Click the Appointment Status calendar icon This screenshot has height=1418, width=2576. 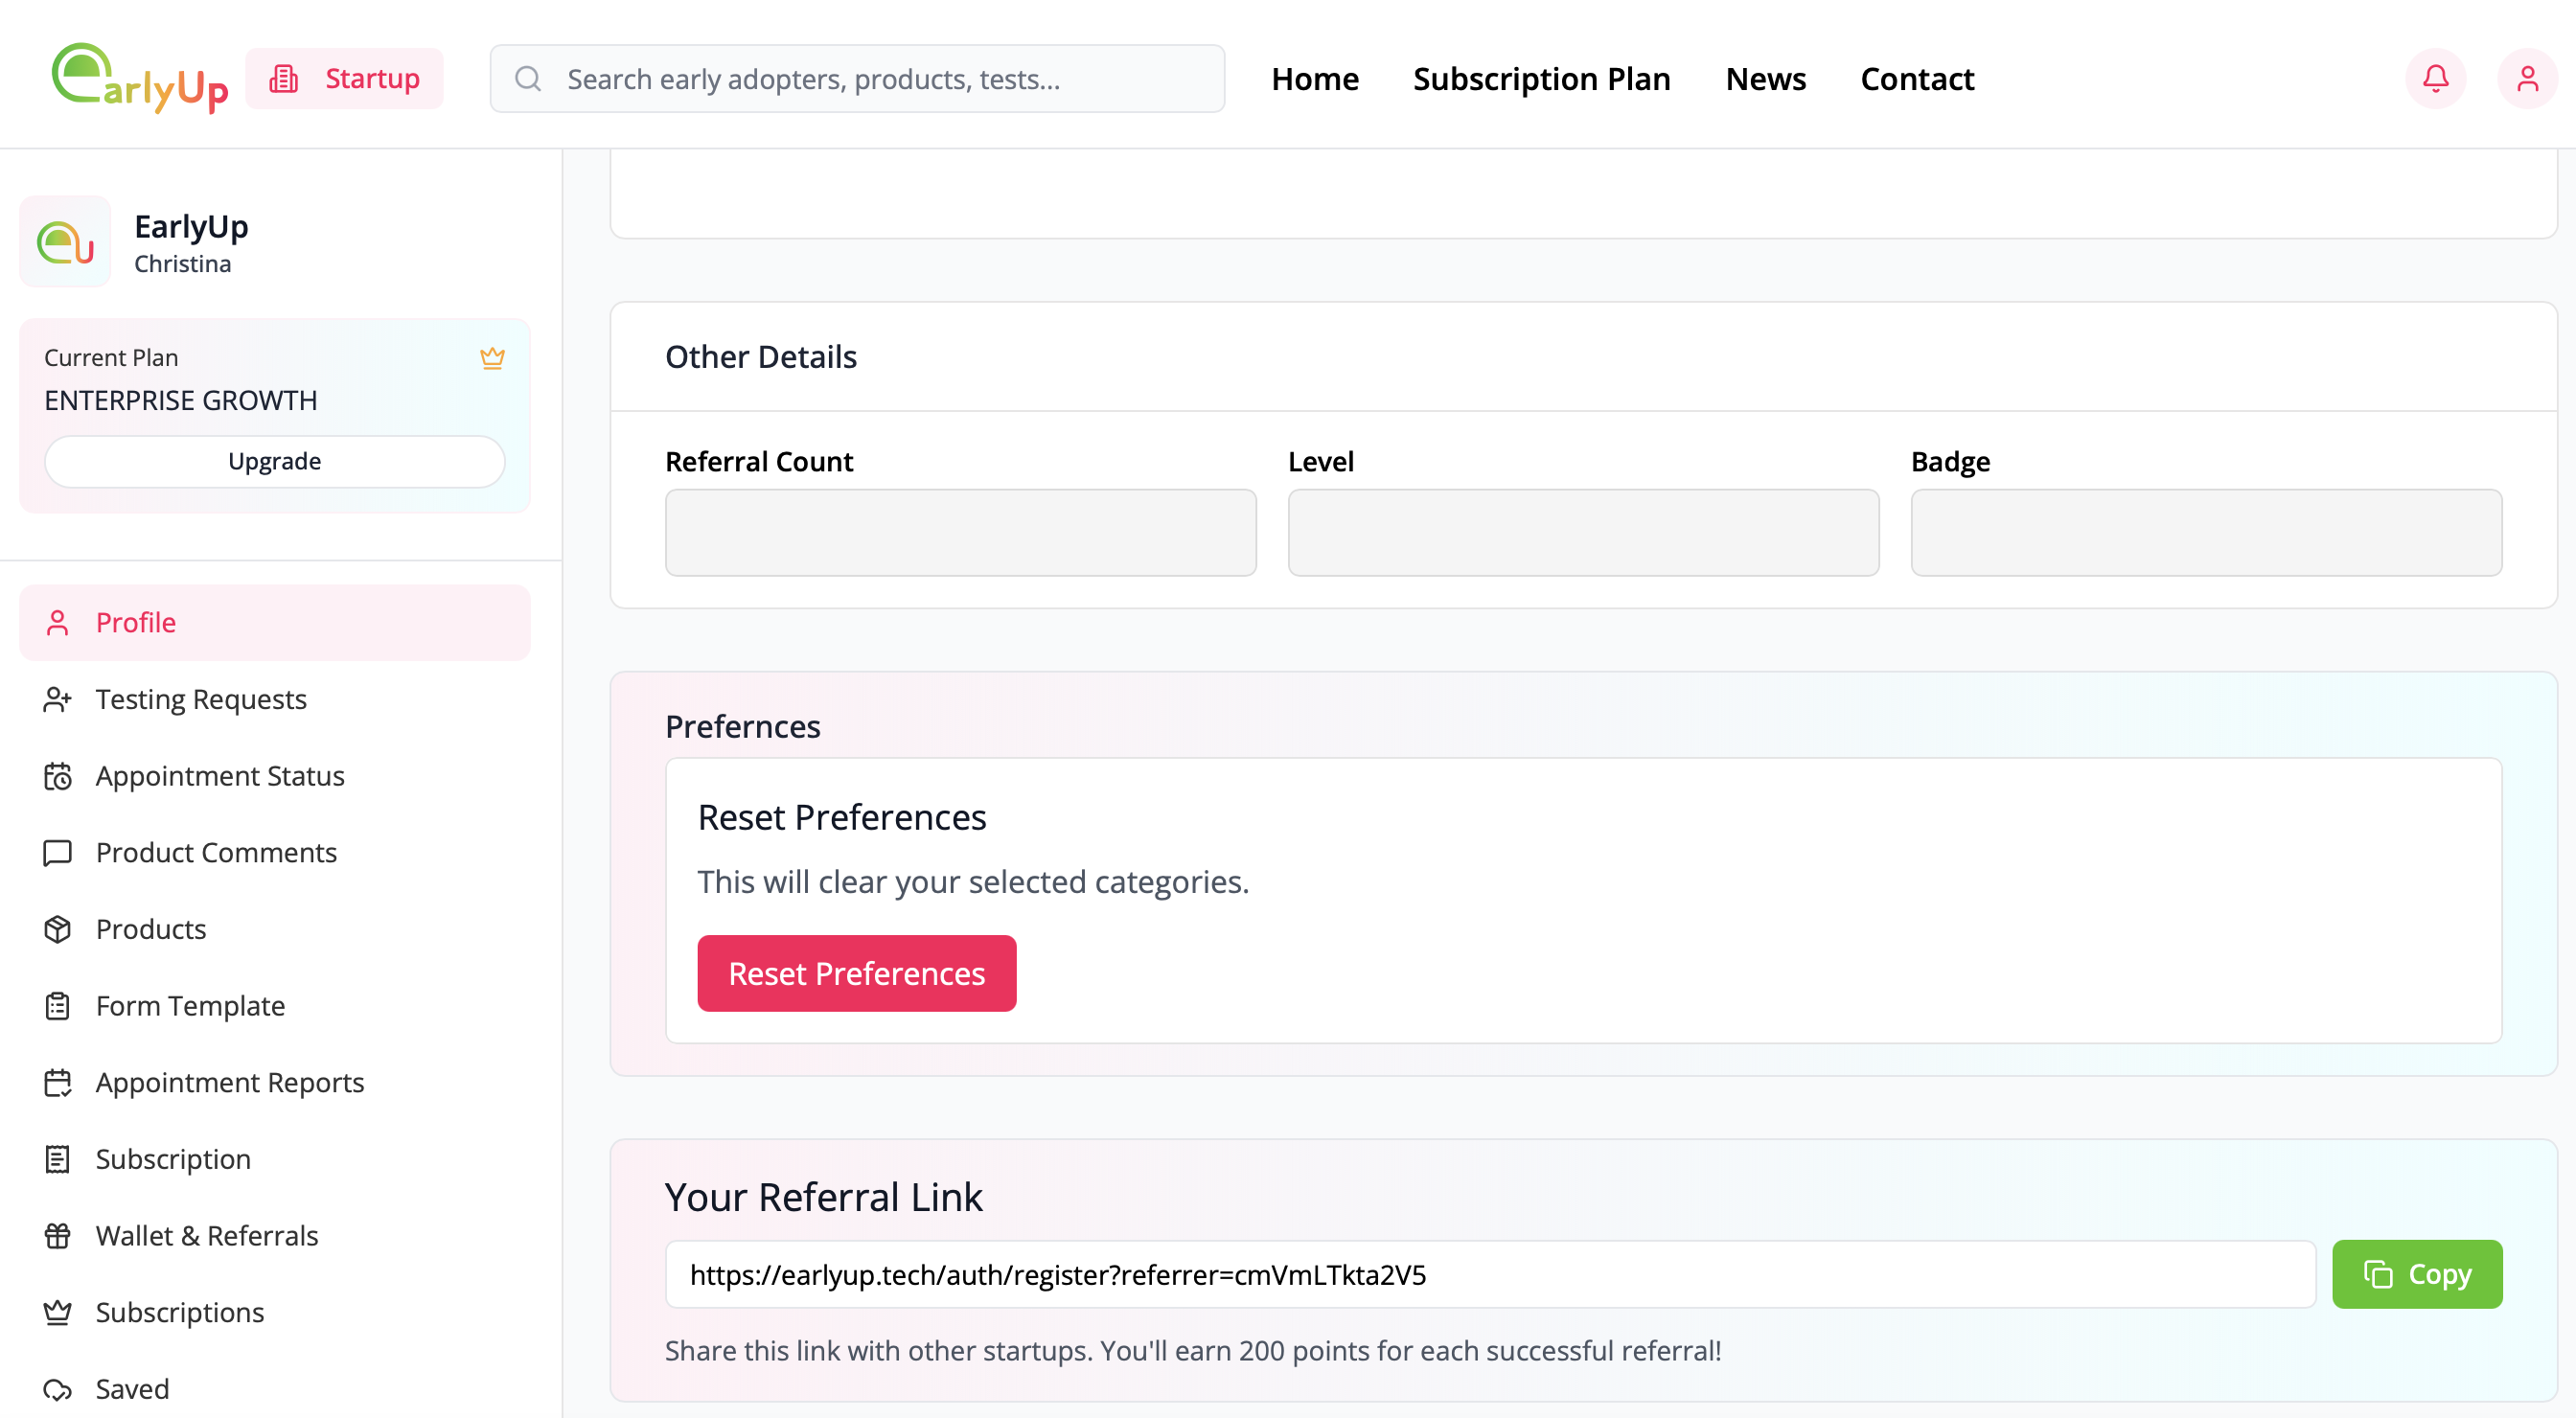pyautogui.click(x=57, y=776)
